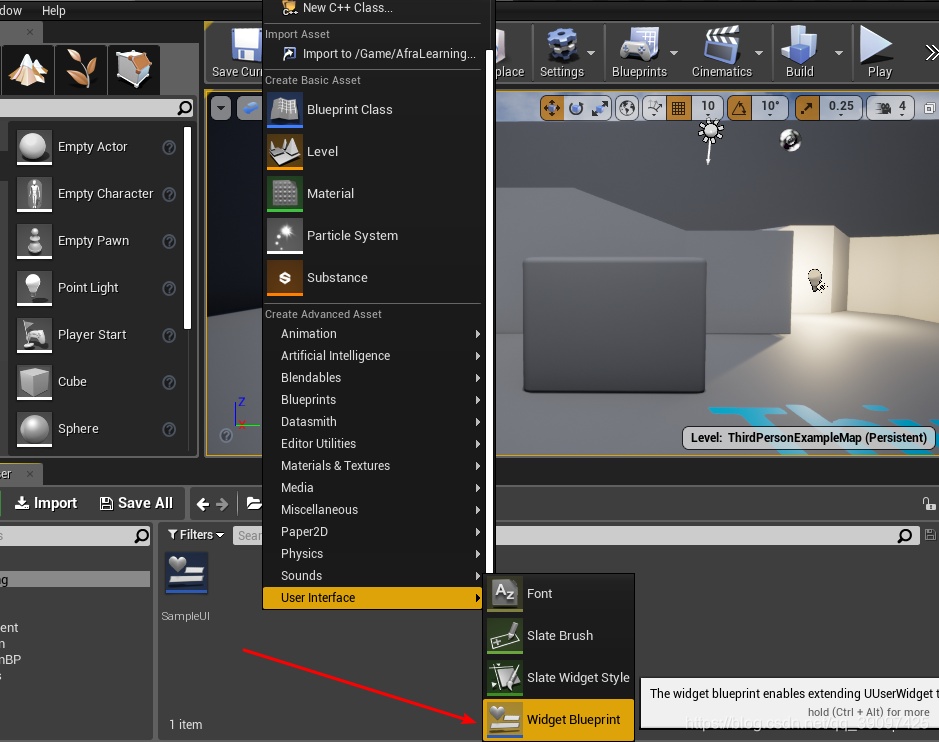This screenshot has width=939, height=742.
Task: Open the Filters dropdown
Action: click(196, 535)
